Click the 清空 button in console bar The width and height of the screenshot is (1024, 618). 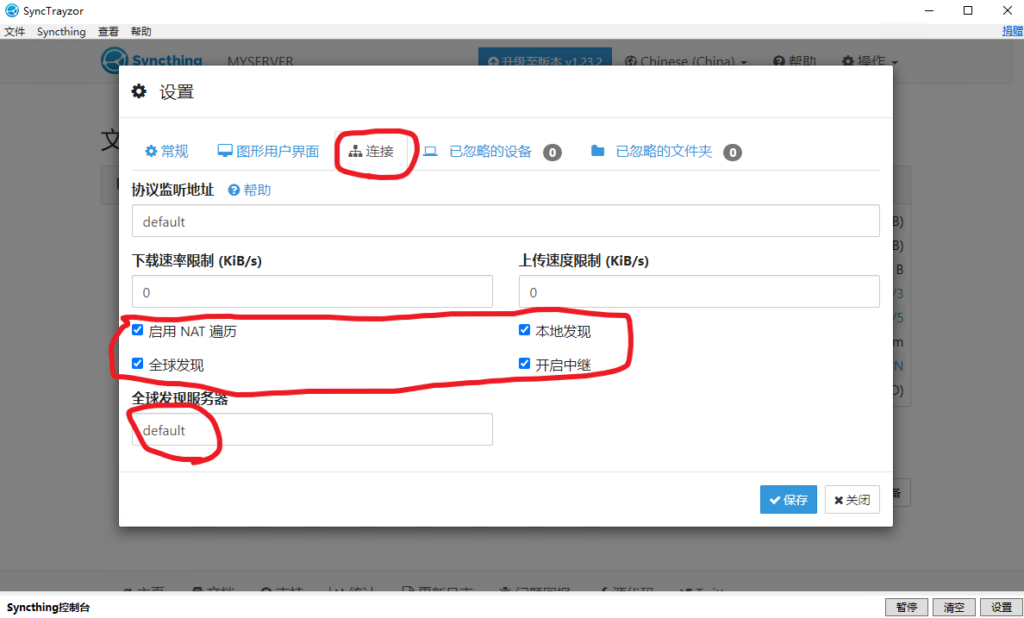pyautogui.click(x=954, y=607)
